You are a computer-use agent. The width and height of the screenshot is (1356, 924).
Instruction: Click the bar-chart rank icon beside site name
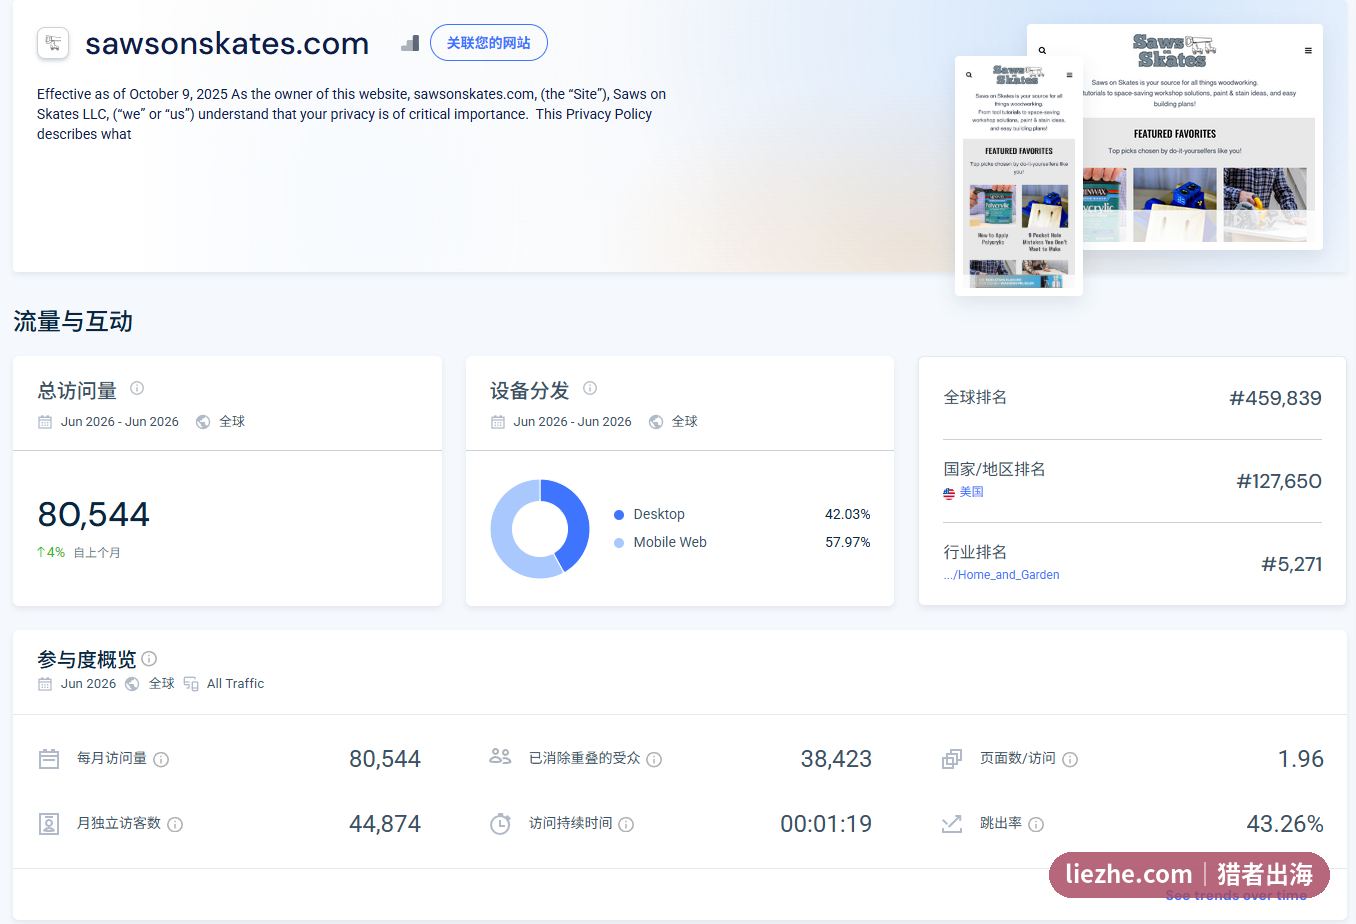click(x=410, y=43)
